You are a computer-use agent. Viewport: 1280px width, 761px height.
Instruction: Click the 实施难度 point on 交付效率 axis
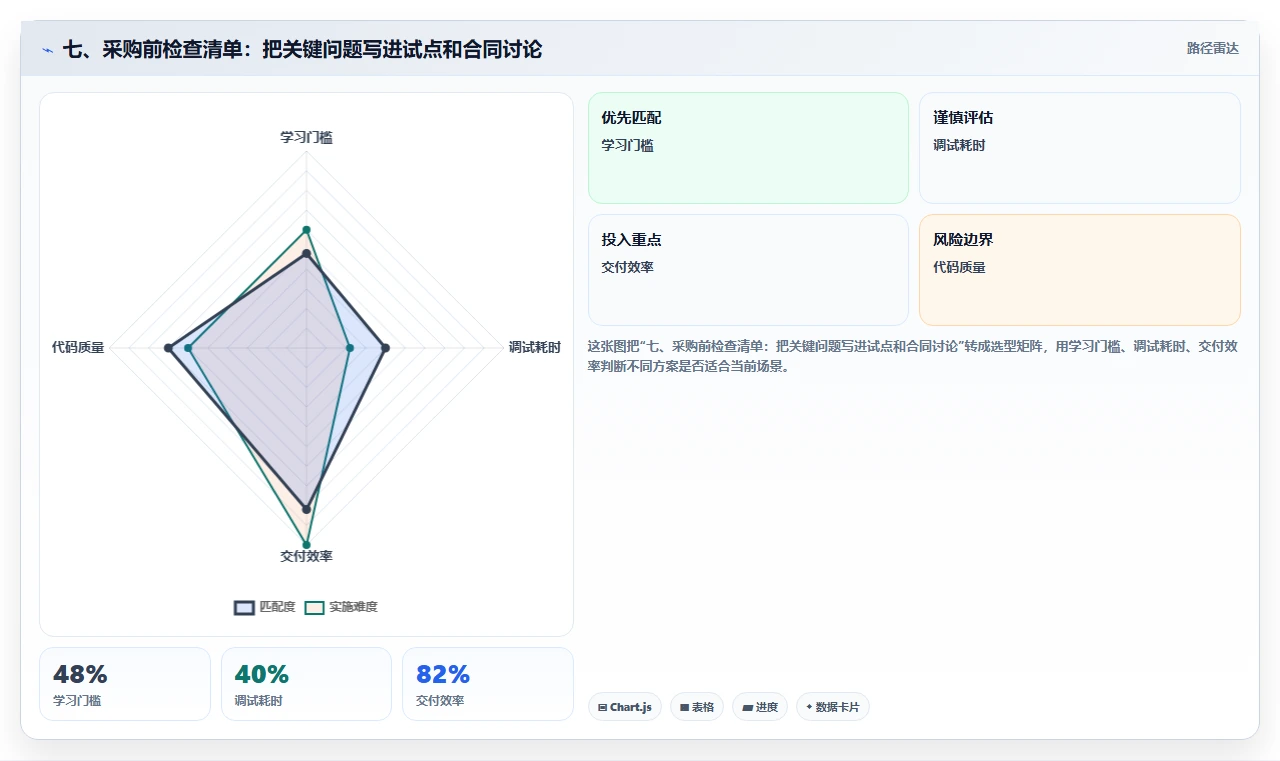(x=307, y=545)
